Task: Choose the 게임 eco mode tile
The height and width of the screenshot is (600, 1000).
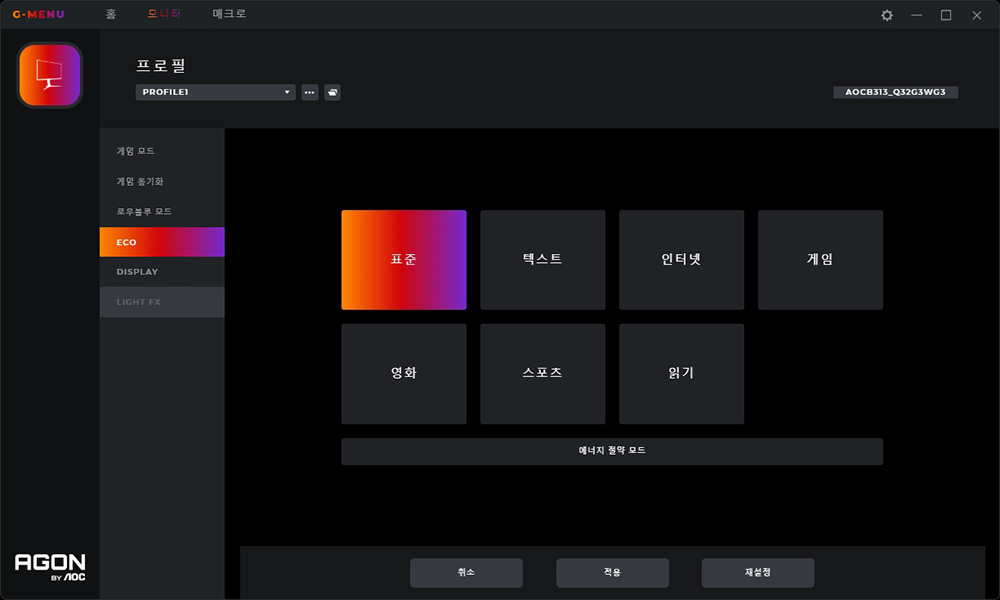Action: 821,260
